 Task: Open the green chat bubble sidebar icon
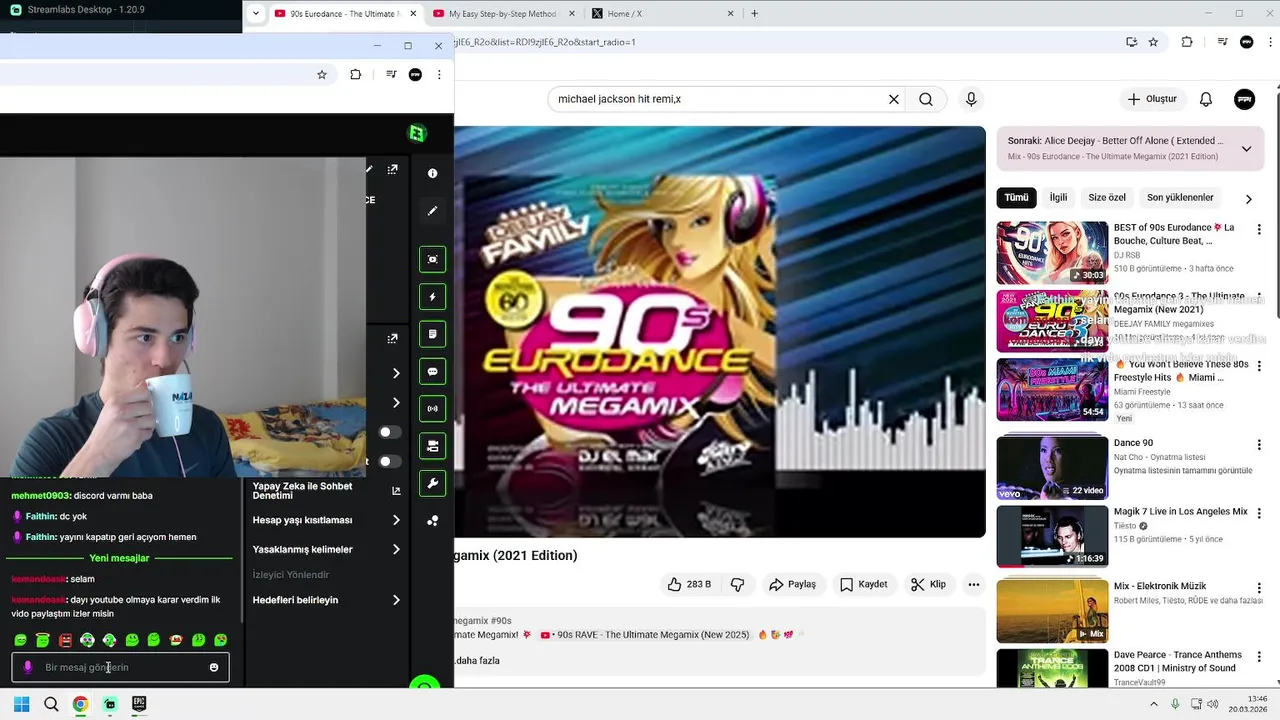coord(432,372)
